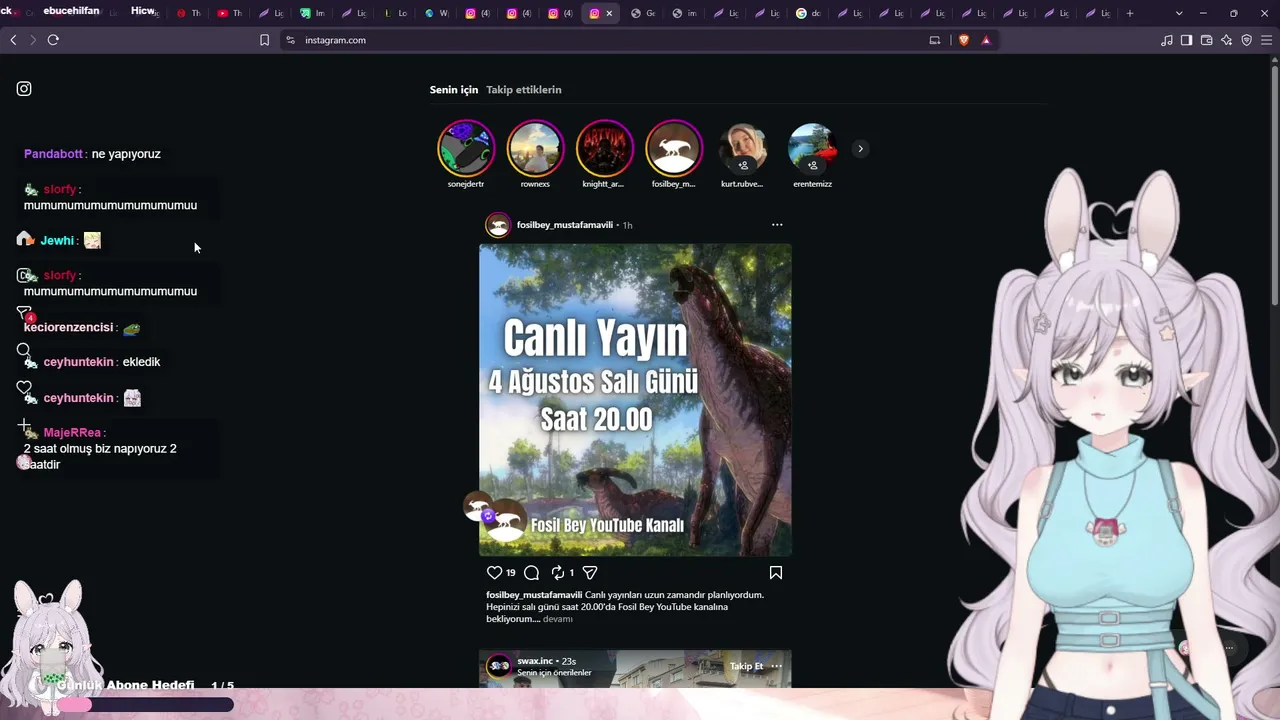View the rownexs story

[x=535, y=149]
